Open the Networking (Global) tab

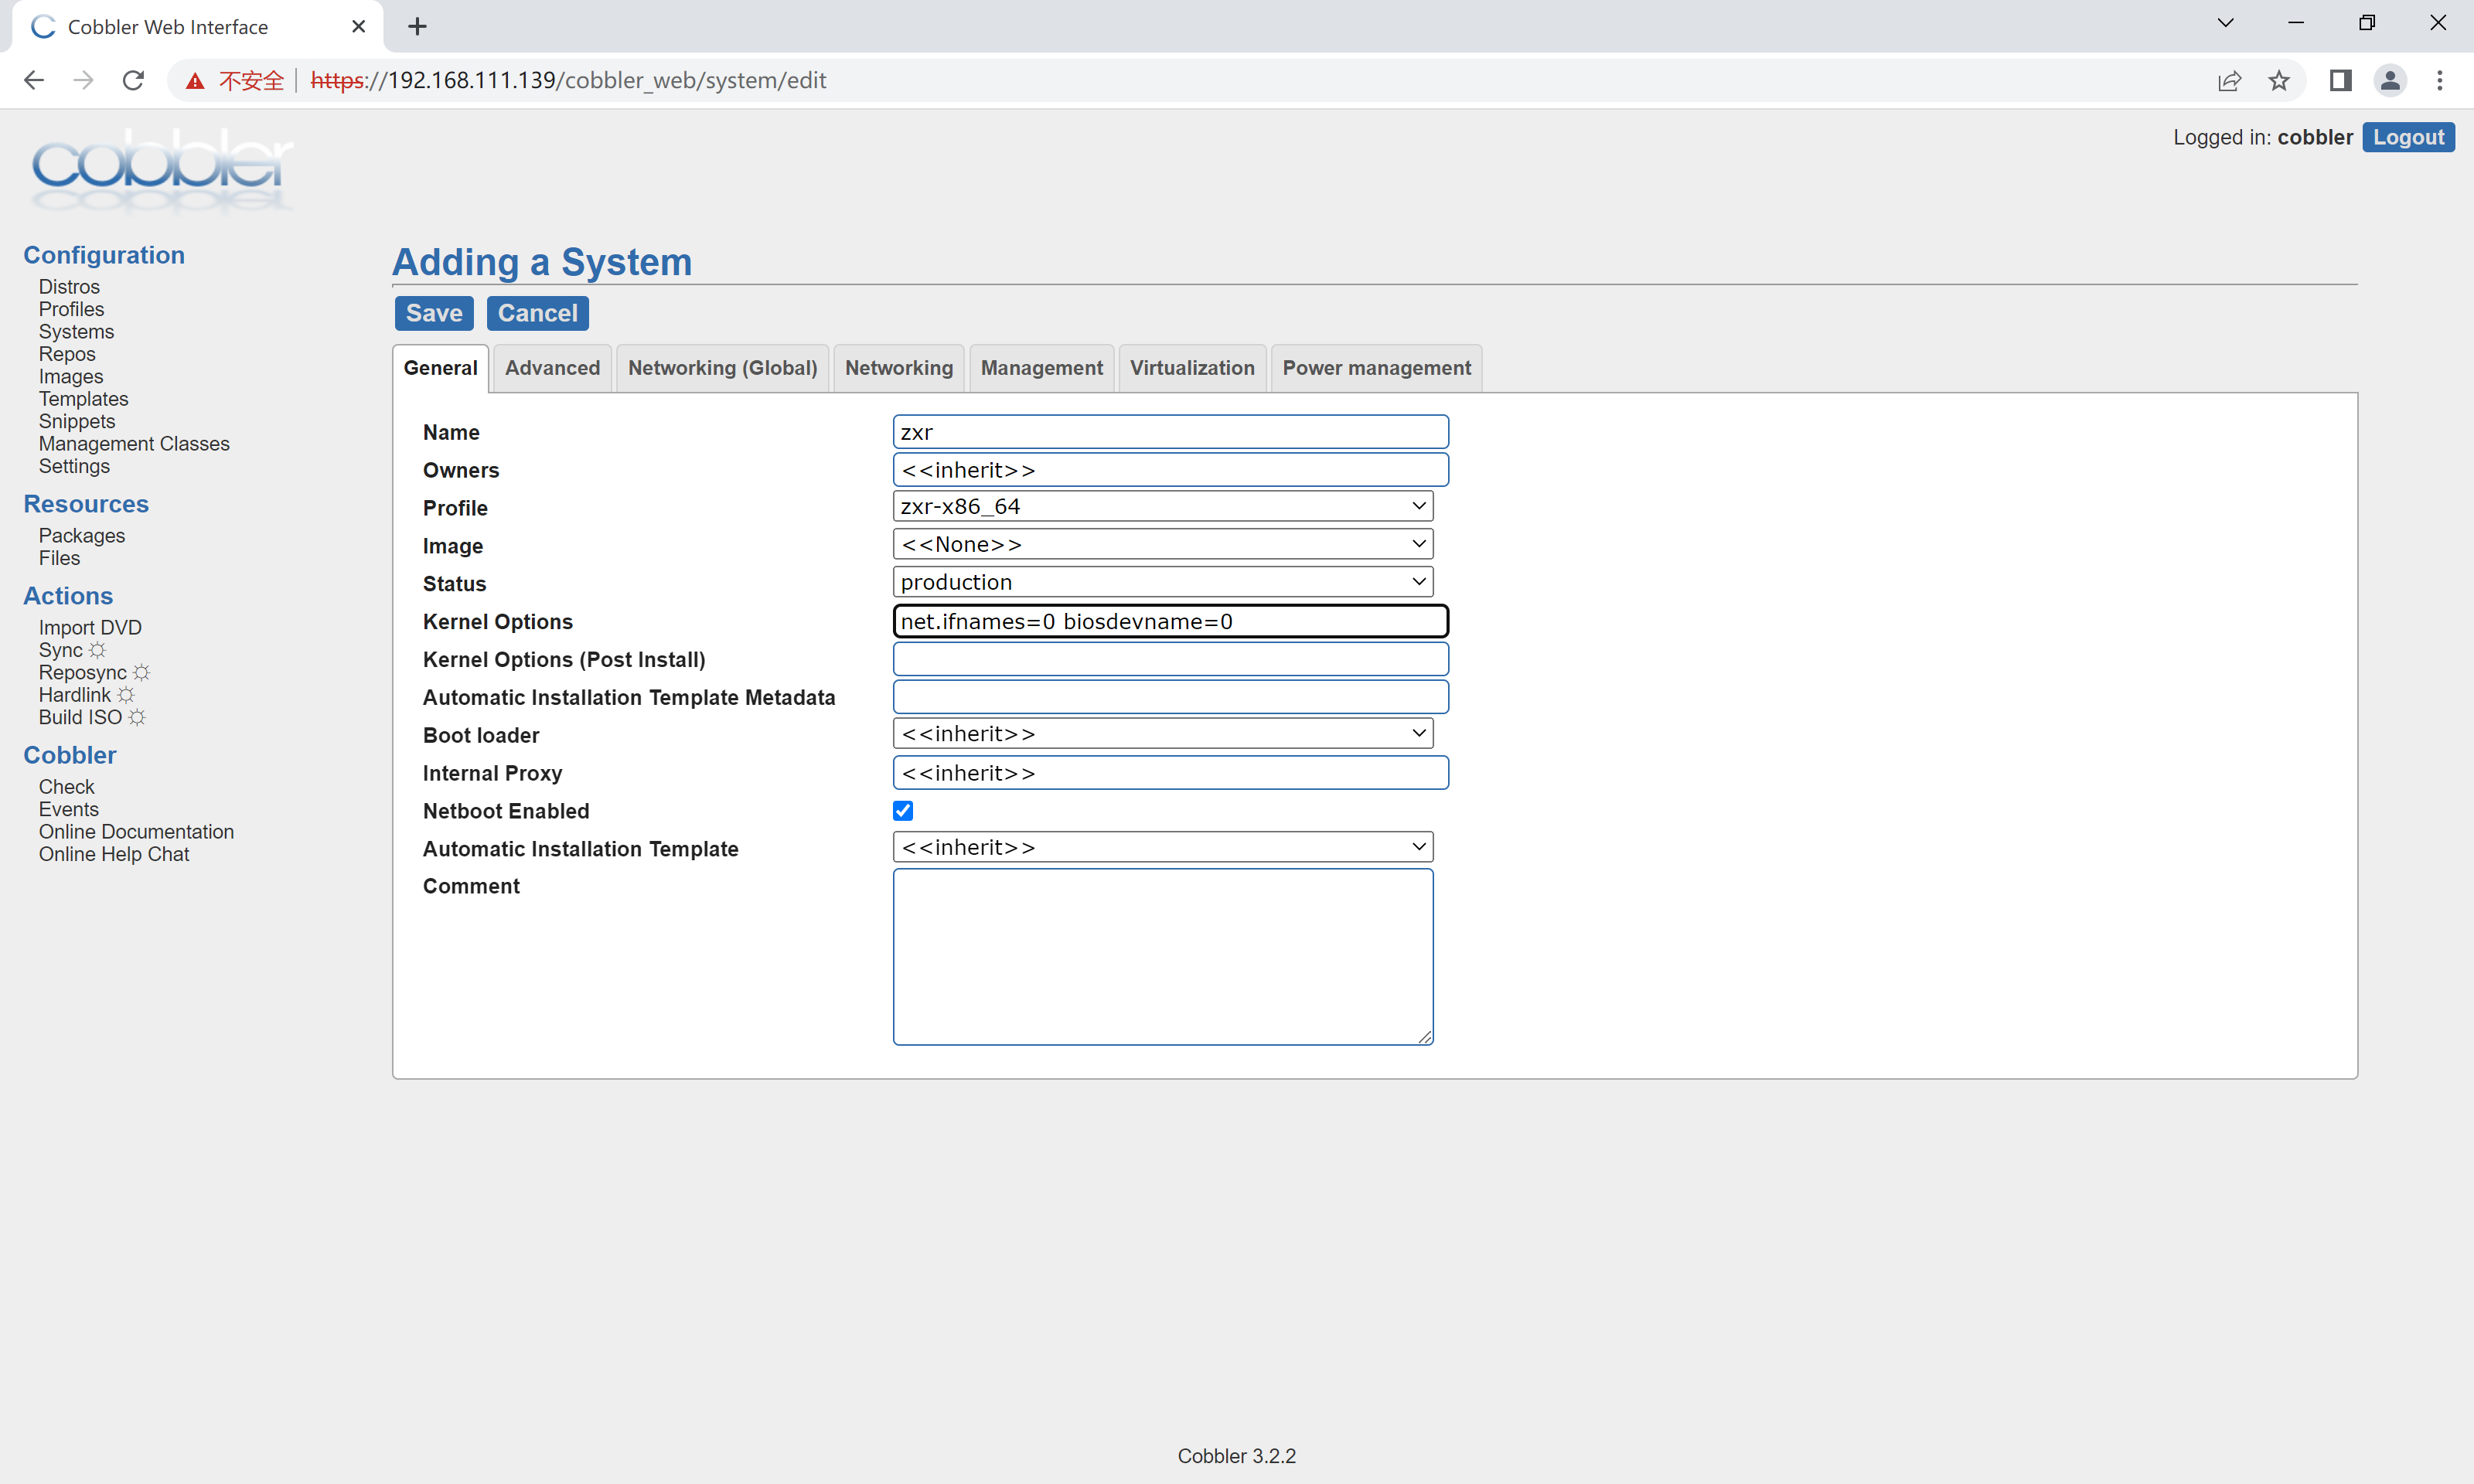coord(722,368)
